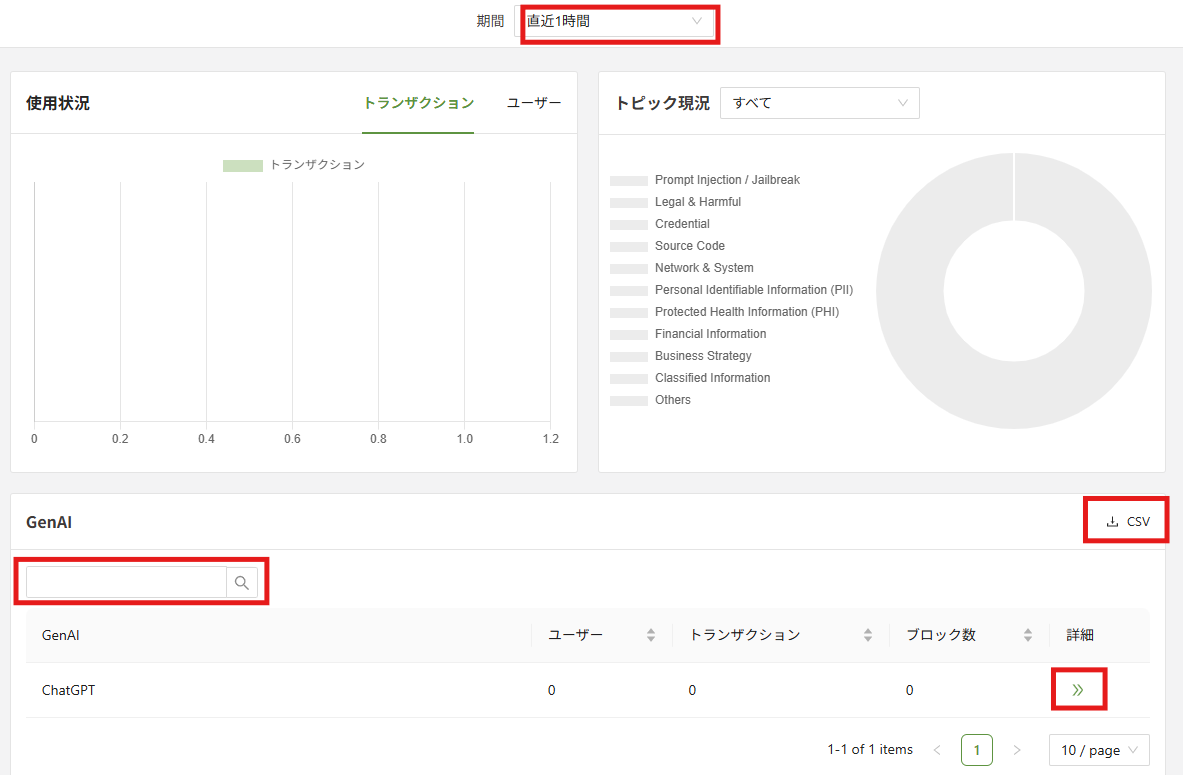The height and width of the screenshot is (775, 1183).
Task: Toggle Financial Information legend color swatch
Action: click(x=629, y=334)
